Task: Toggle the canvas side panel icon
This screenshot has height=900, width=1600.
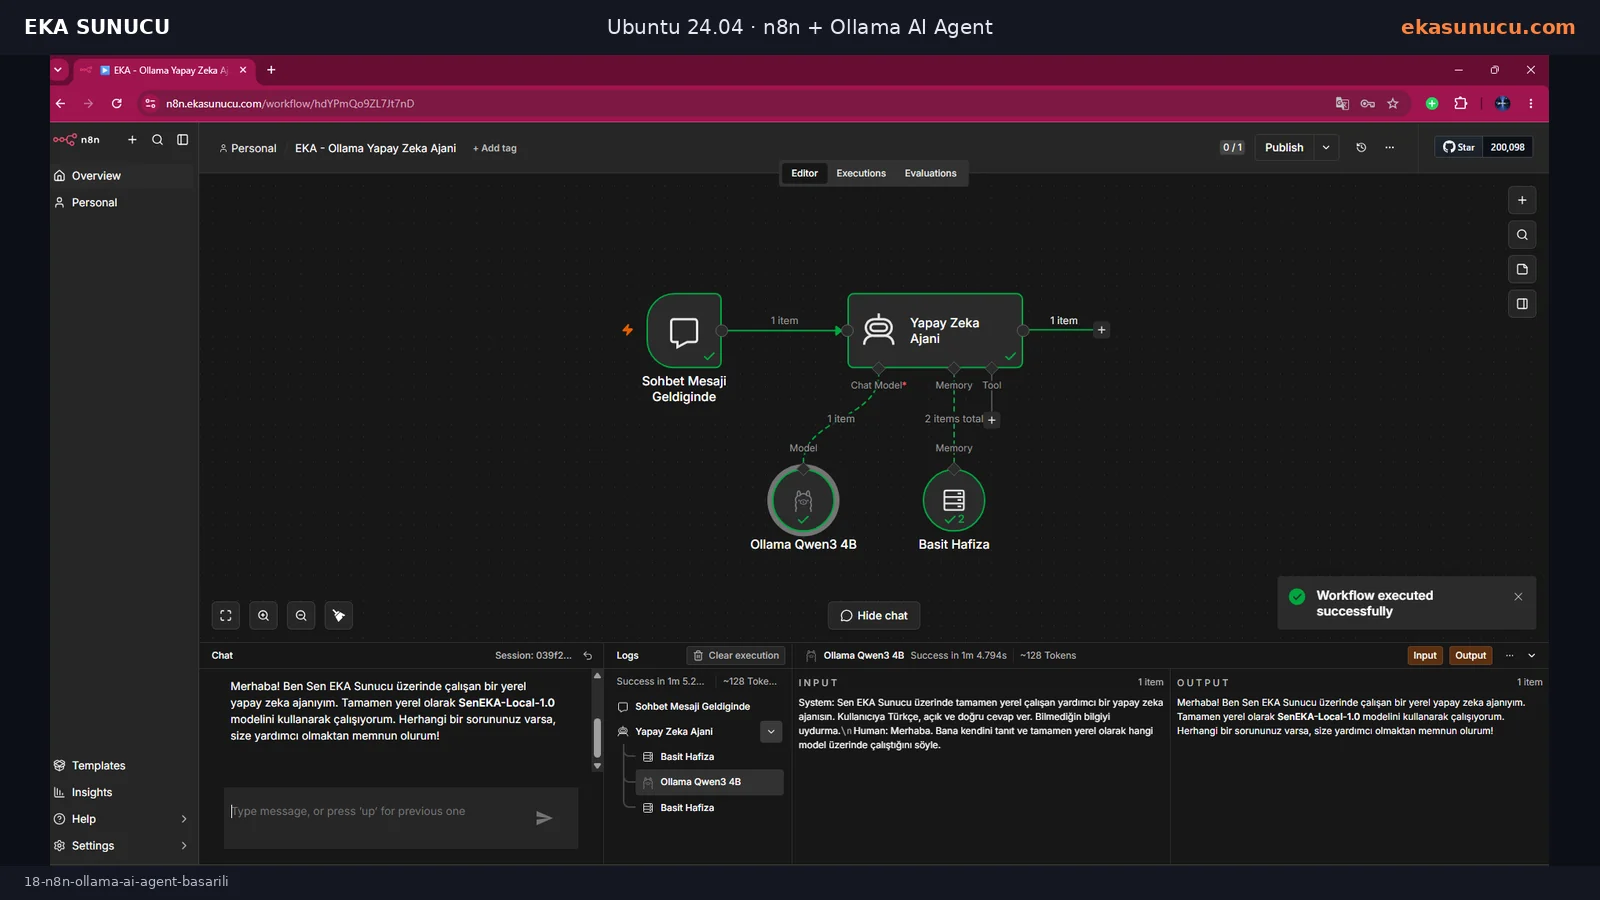Action: (x=1522, y=304)
